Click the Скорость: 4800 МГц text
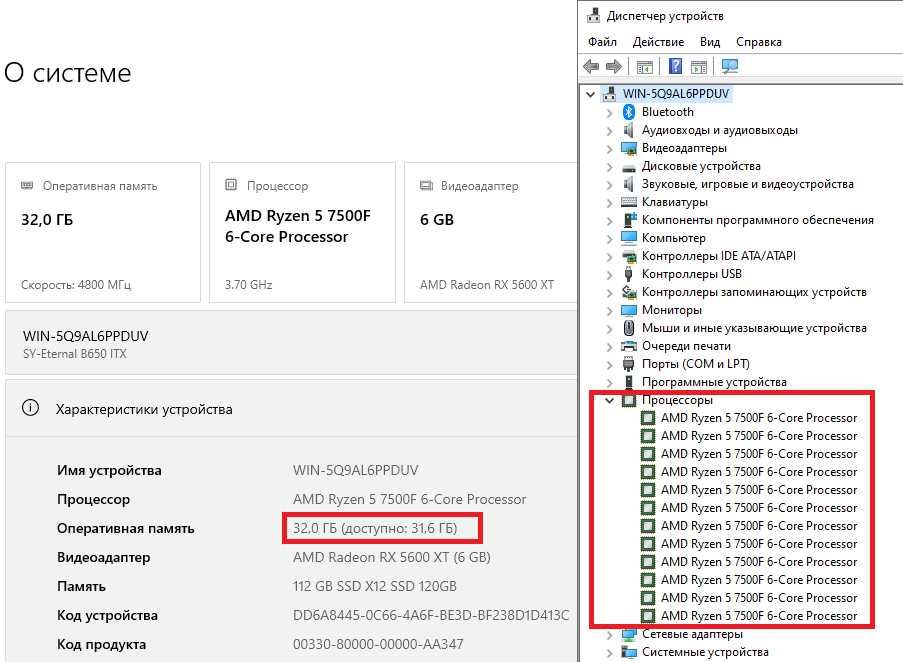Image resolution: width=903 pixels, height=662 pixels. (x=76, y=284)
